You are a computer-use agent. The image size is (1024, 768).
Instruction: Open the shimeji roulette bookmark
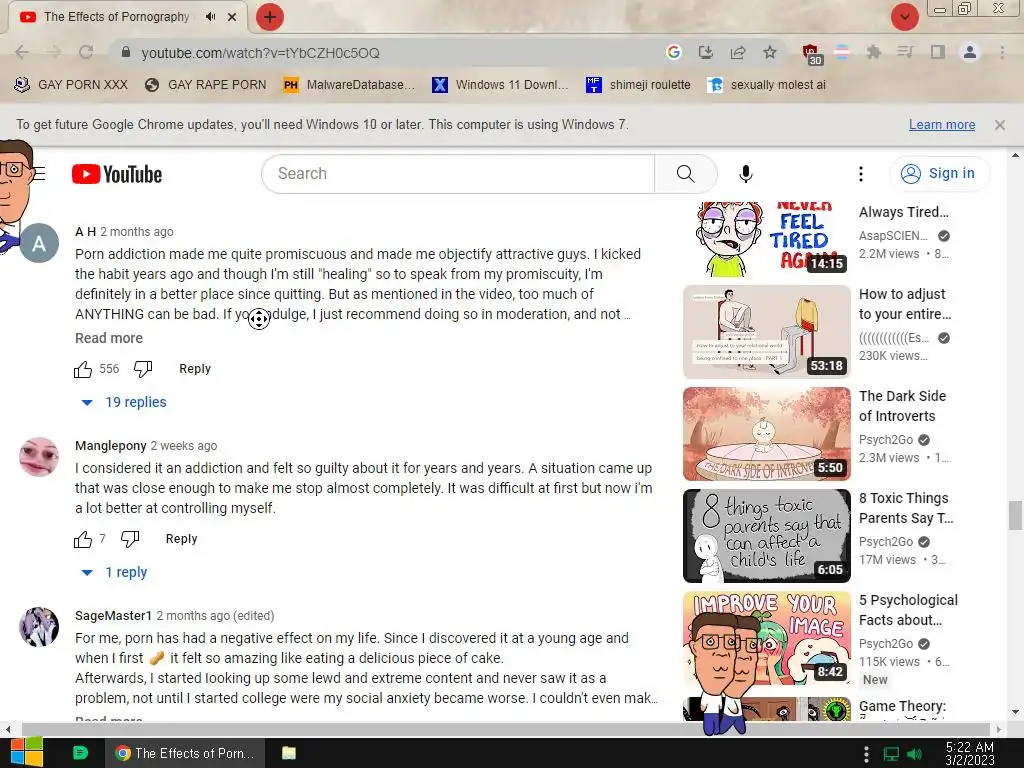coord(638,85)
